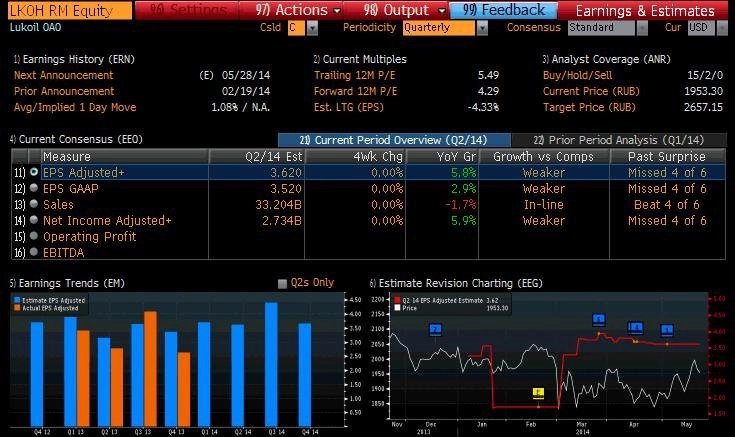
Task: Click the Sales estimate 33.204B
Action: coord(278,204)
